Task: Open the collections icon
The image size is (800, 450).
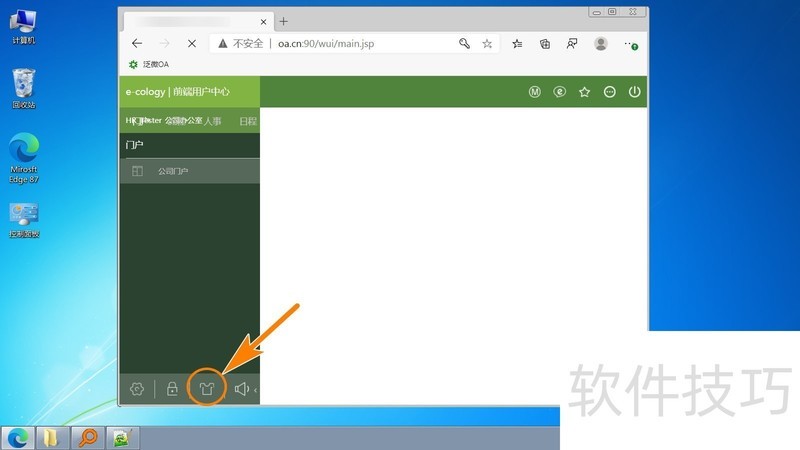Action: pyautogui.click(x=545, y=44)
